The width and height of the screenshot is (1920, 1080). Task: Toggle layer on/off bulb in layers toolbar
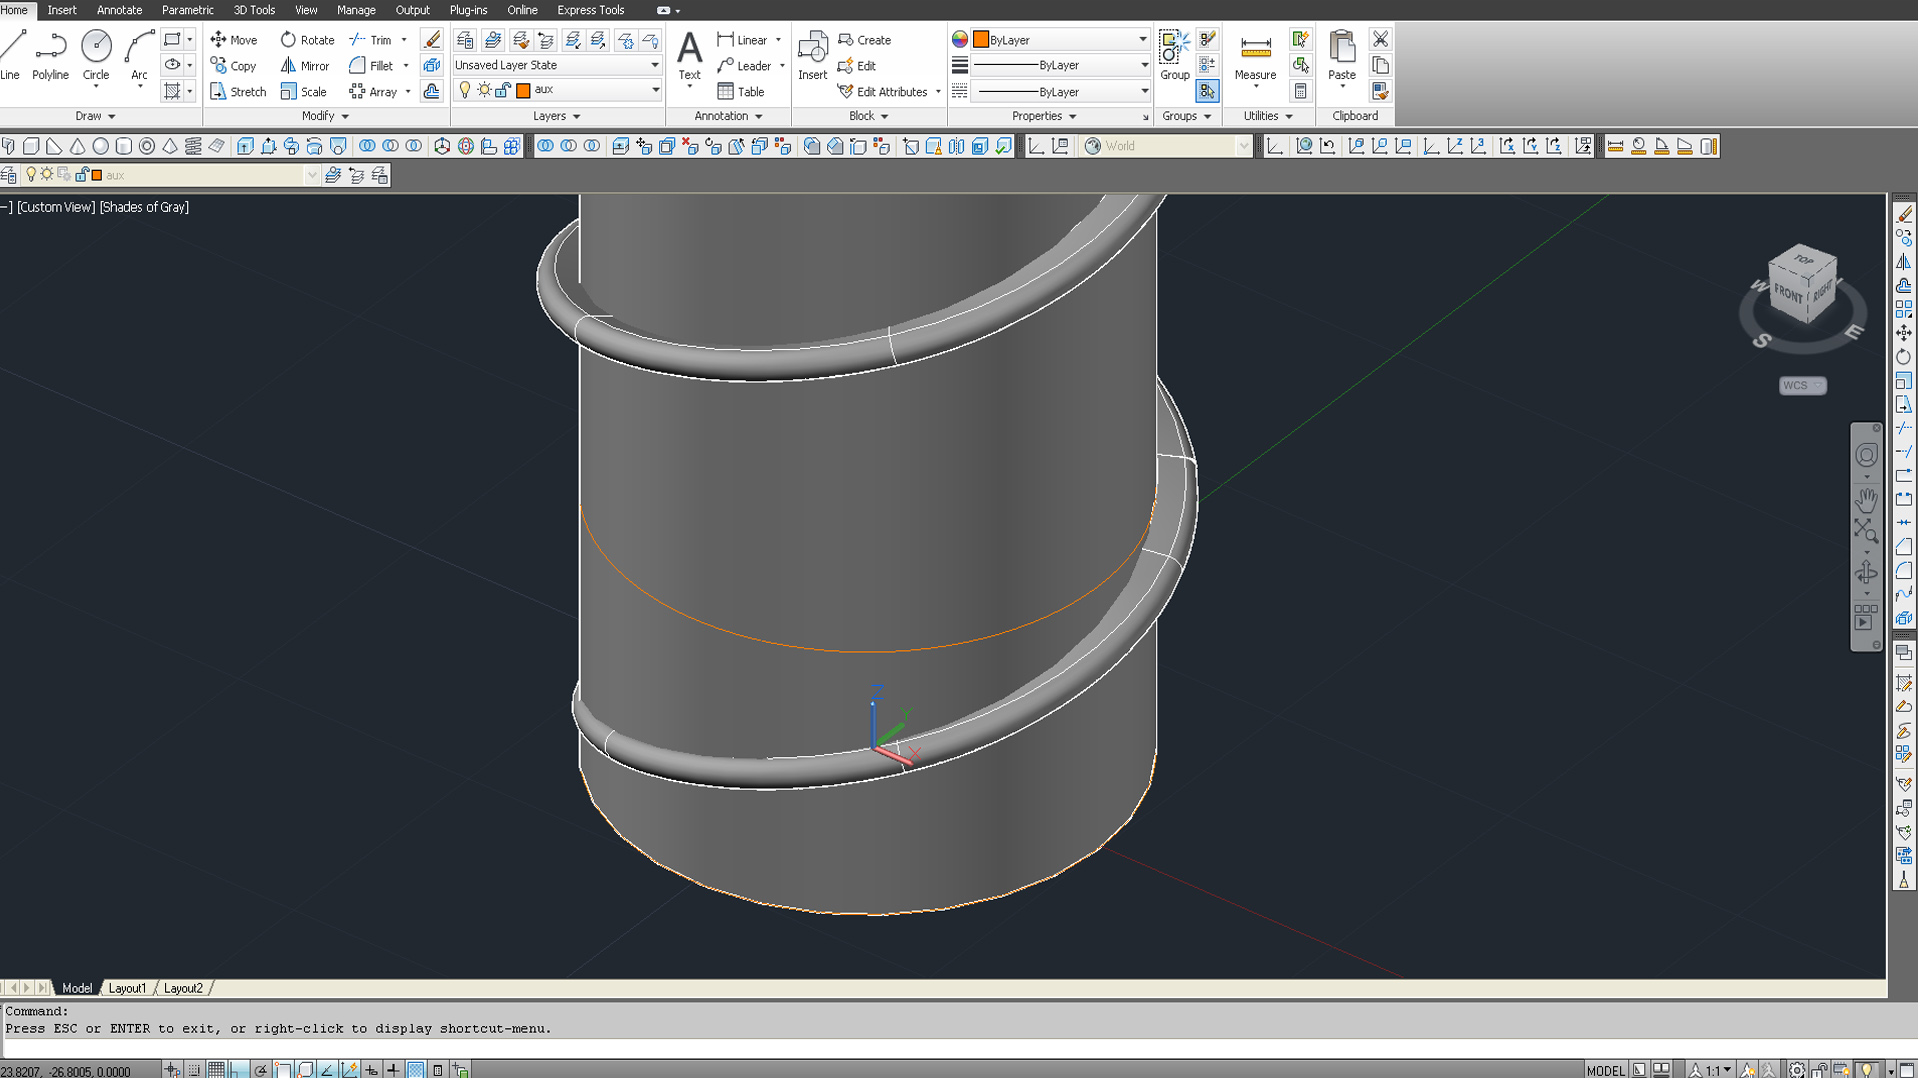pos(31,175)
